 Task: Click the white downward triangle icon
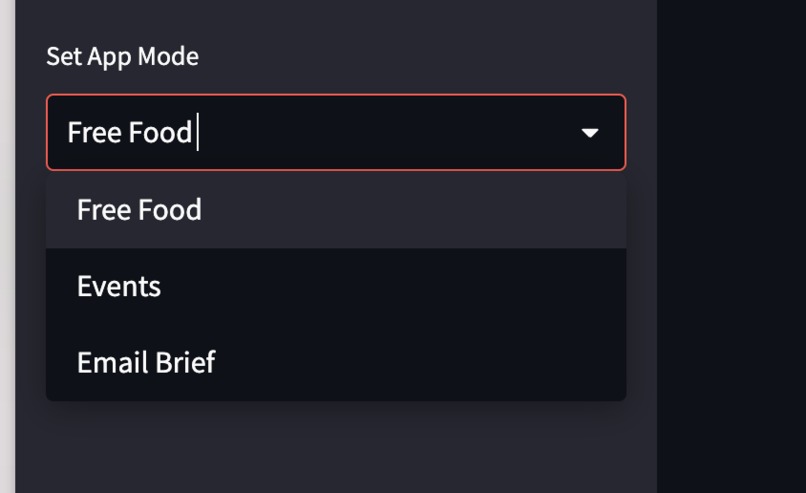590,133
